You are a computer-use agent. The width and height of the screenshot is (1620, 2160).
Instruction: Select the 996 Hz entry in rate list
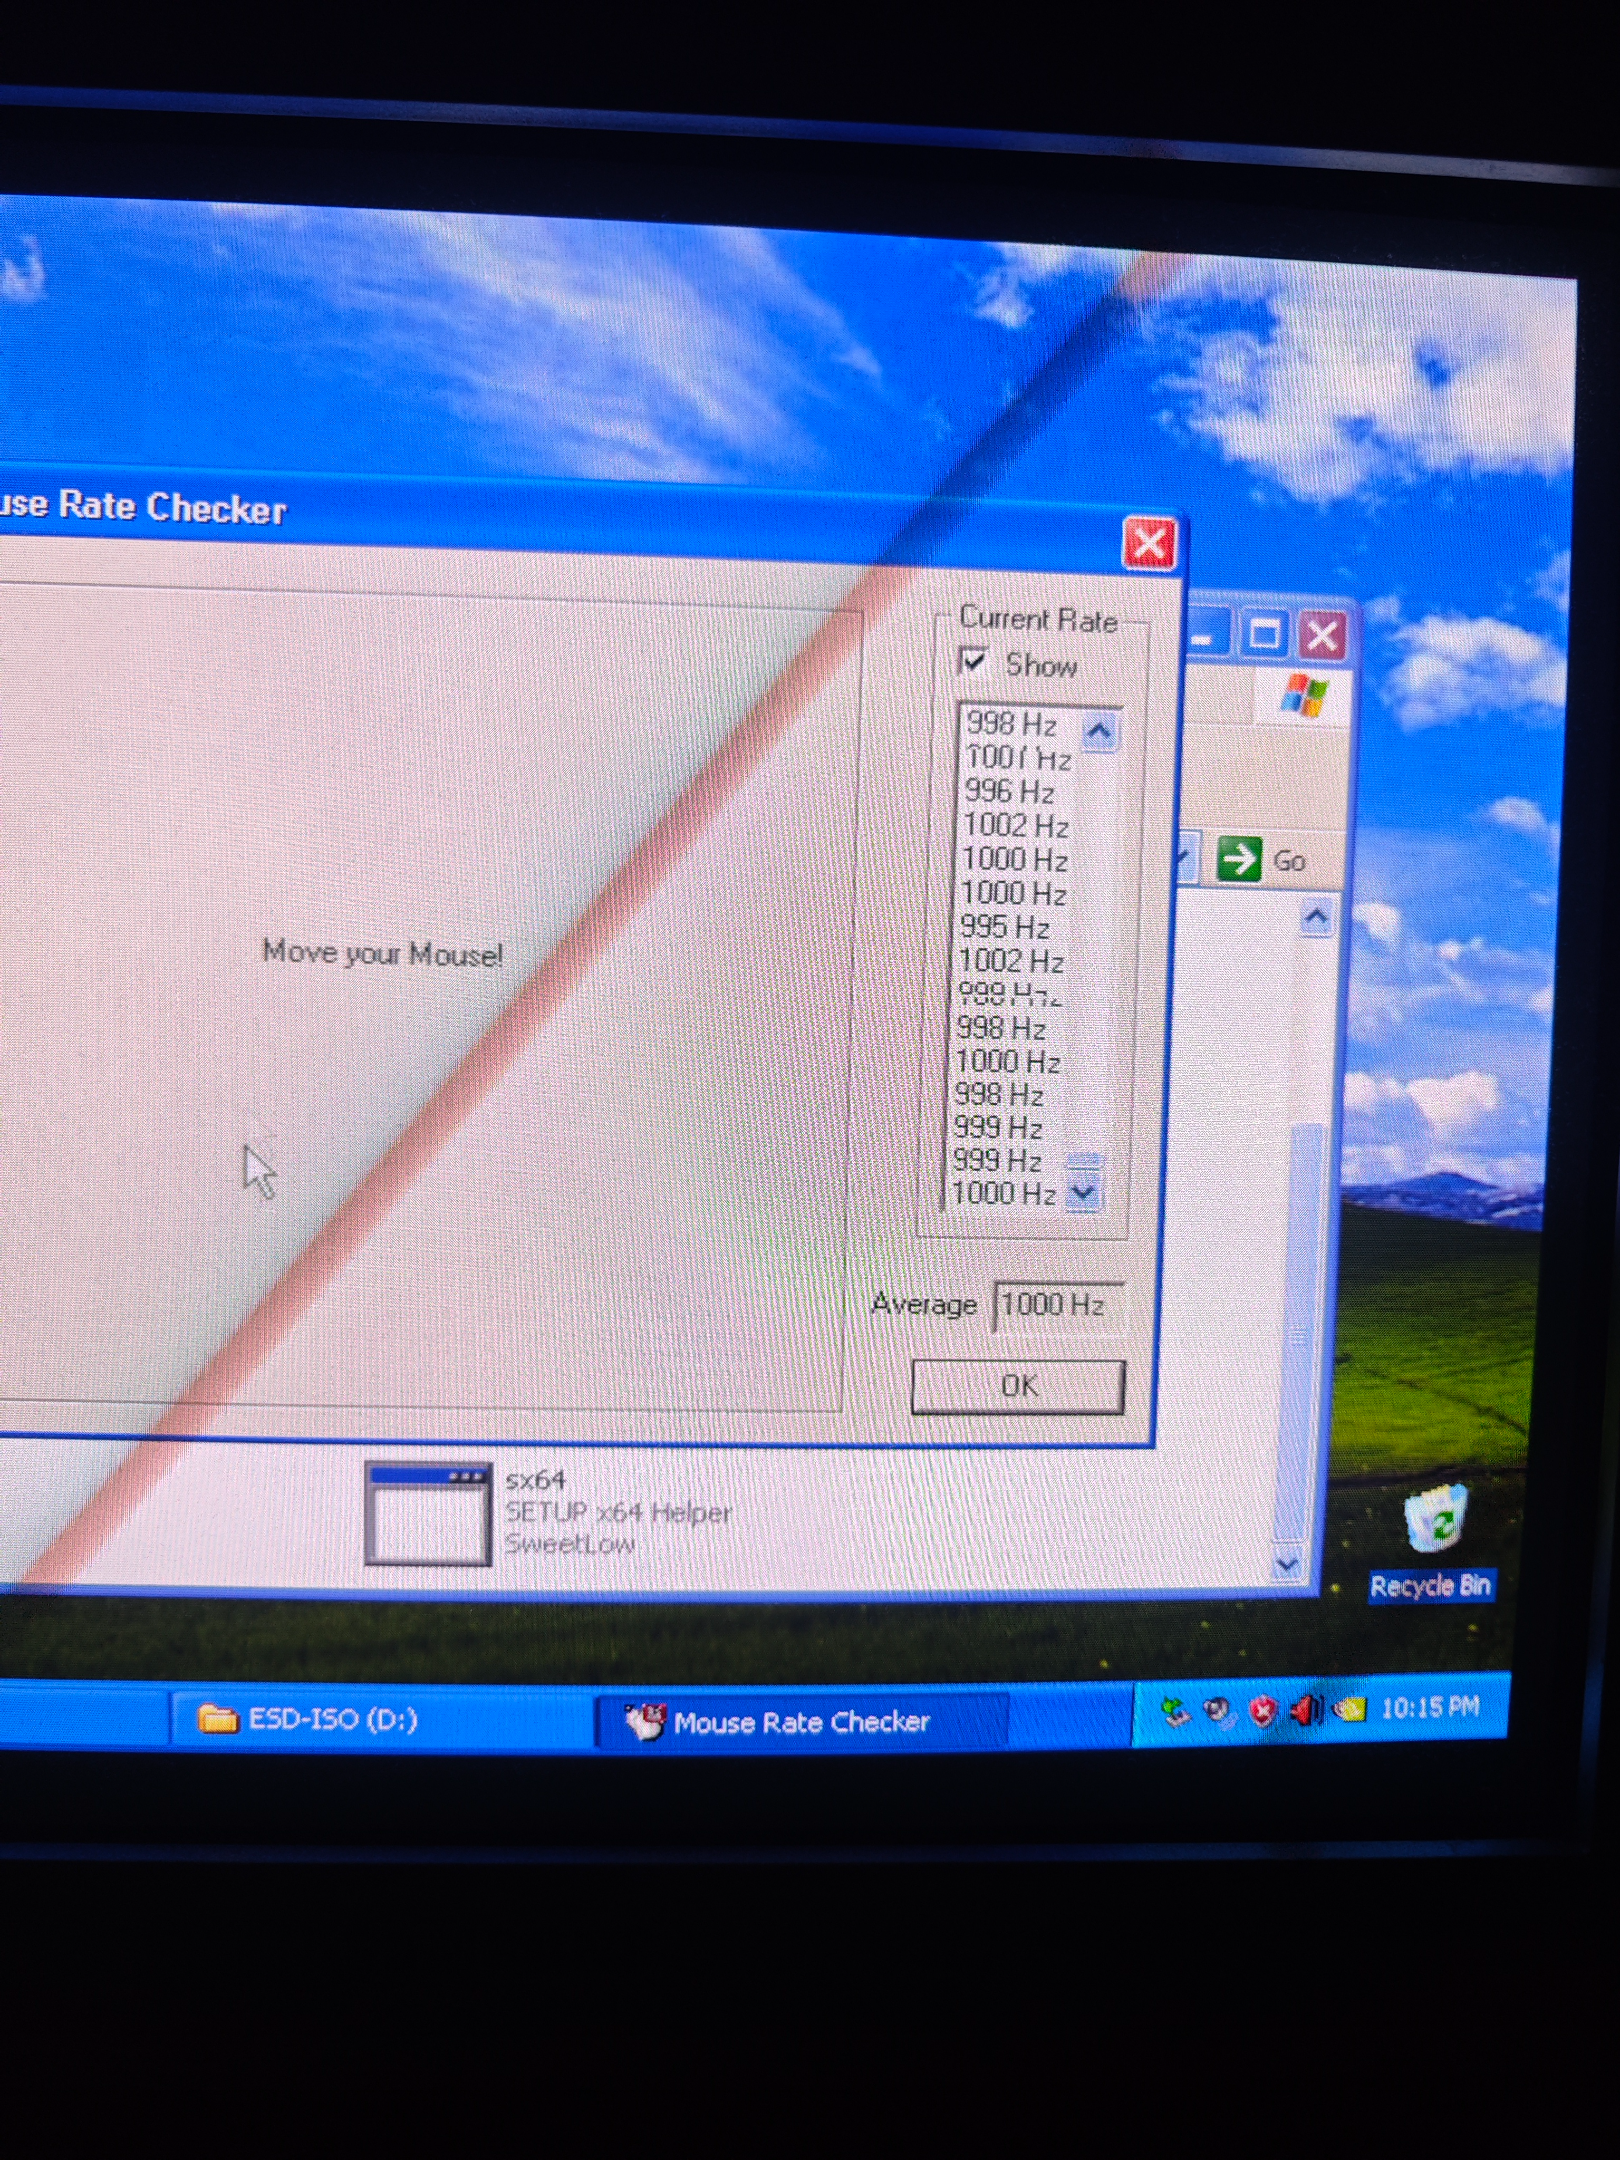tap(1010, 791)
